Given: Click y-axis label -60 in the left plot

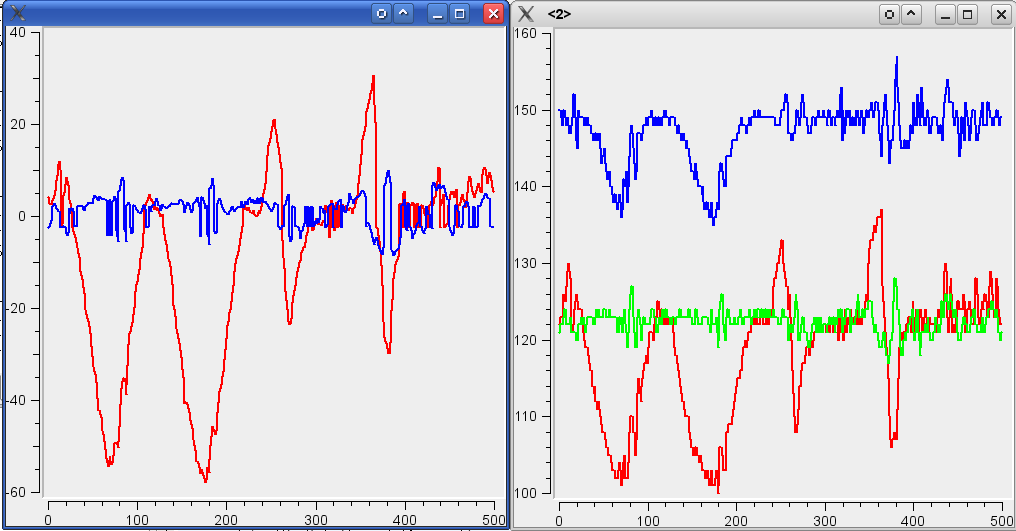Looking at the screenshot, I should [14, 492].
